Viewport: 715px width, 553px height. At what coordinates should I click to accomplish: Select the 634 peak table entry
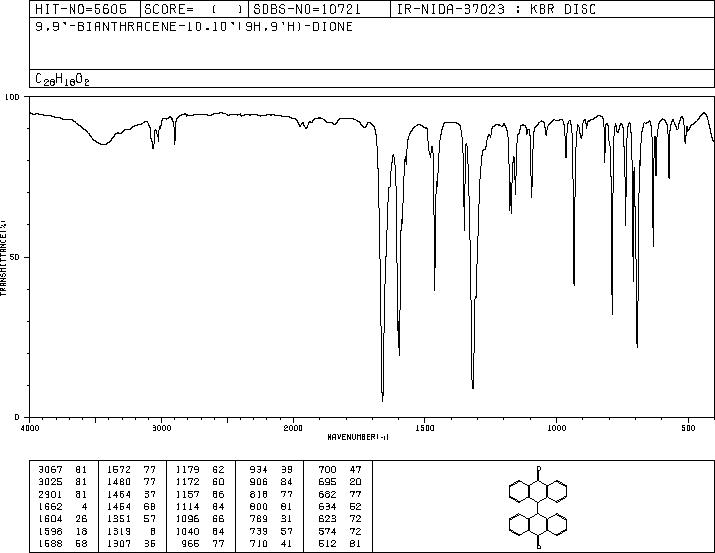[327, 506]
